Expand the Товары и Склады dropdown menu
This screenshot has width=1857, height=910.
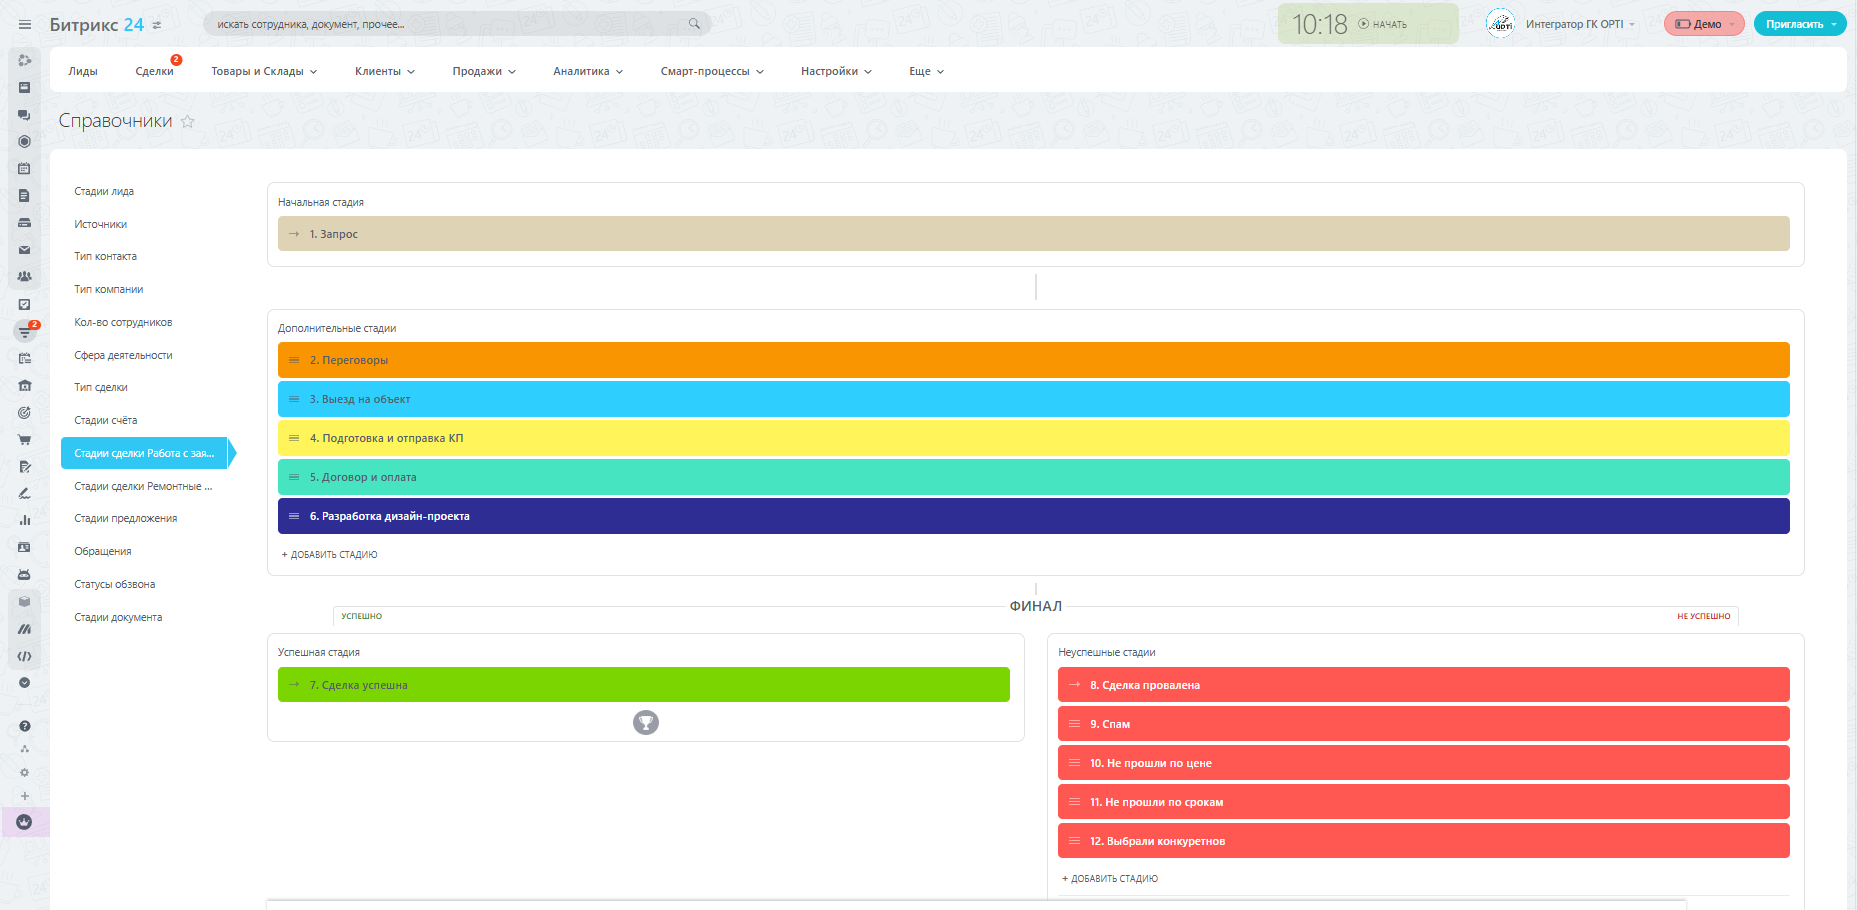click(x=264, y=72)
